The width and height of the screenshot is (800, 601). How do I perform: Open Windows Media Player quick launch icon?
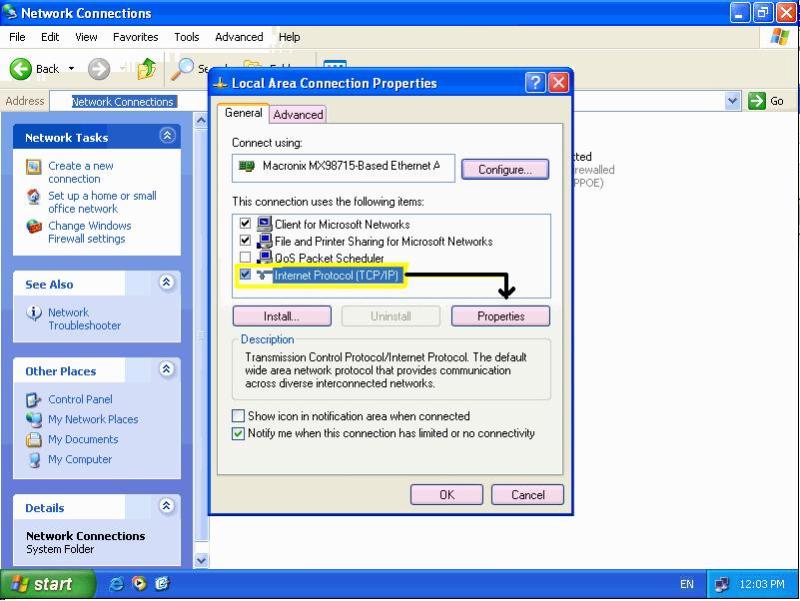pos(139,584)
